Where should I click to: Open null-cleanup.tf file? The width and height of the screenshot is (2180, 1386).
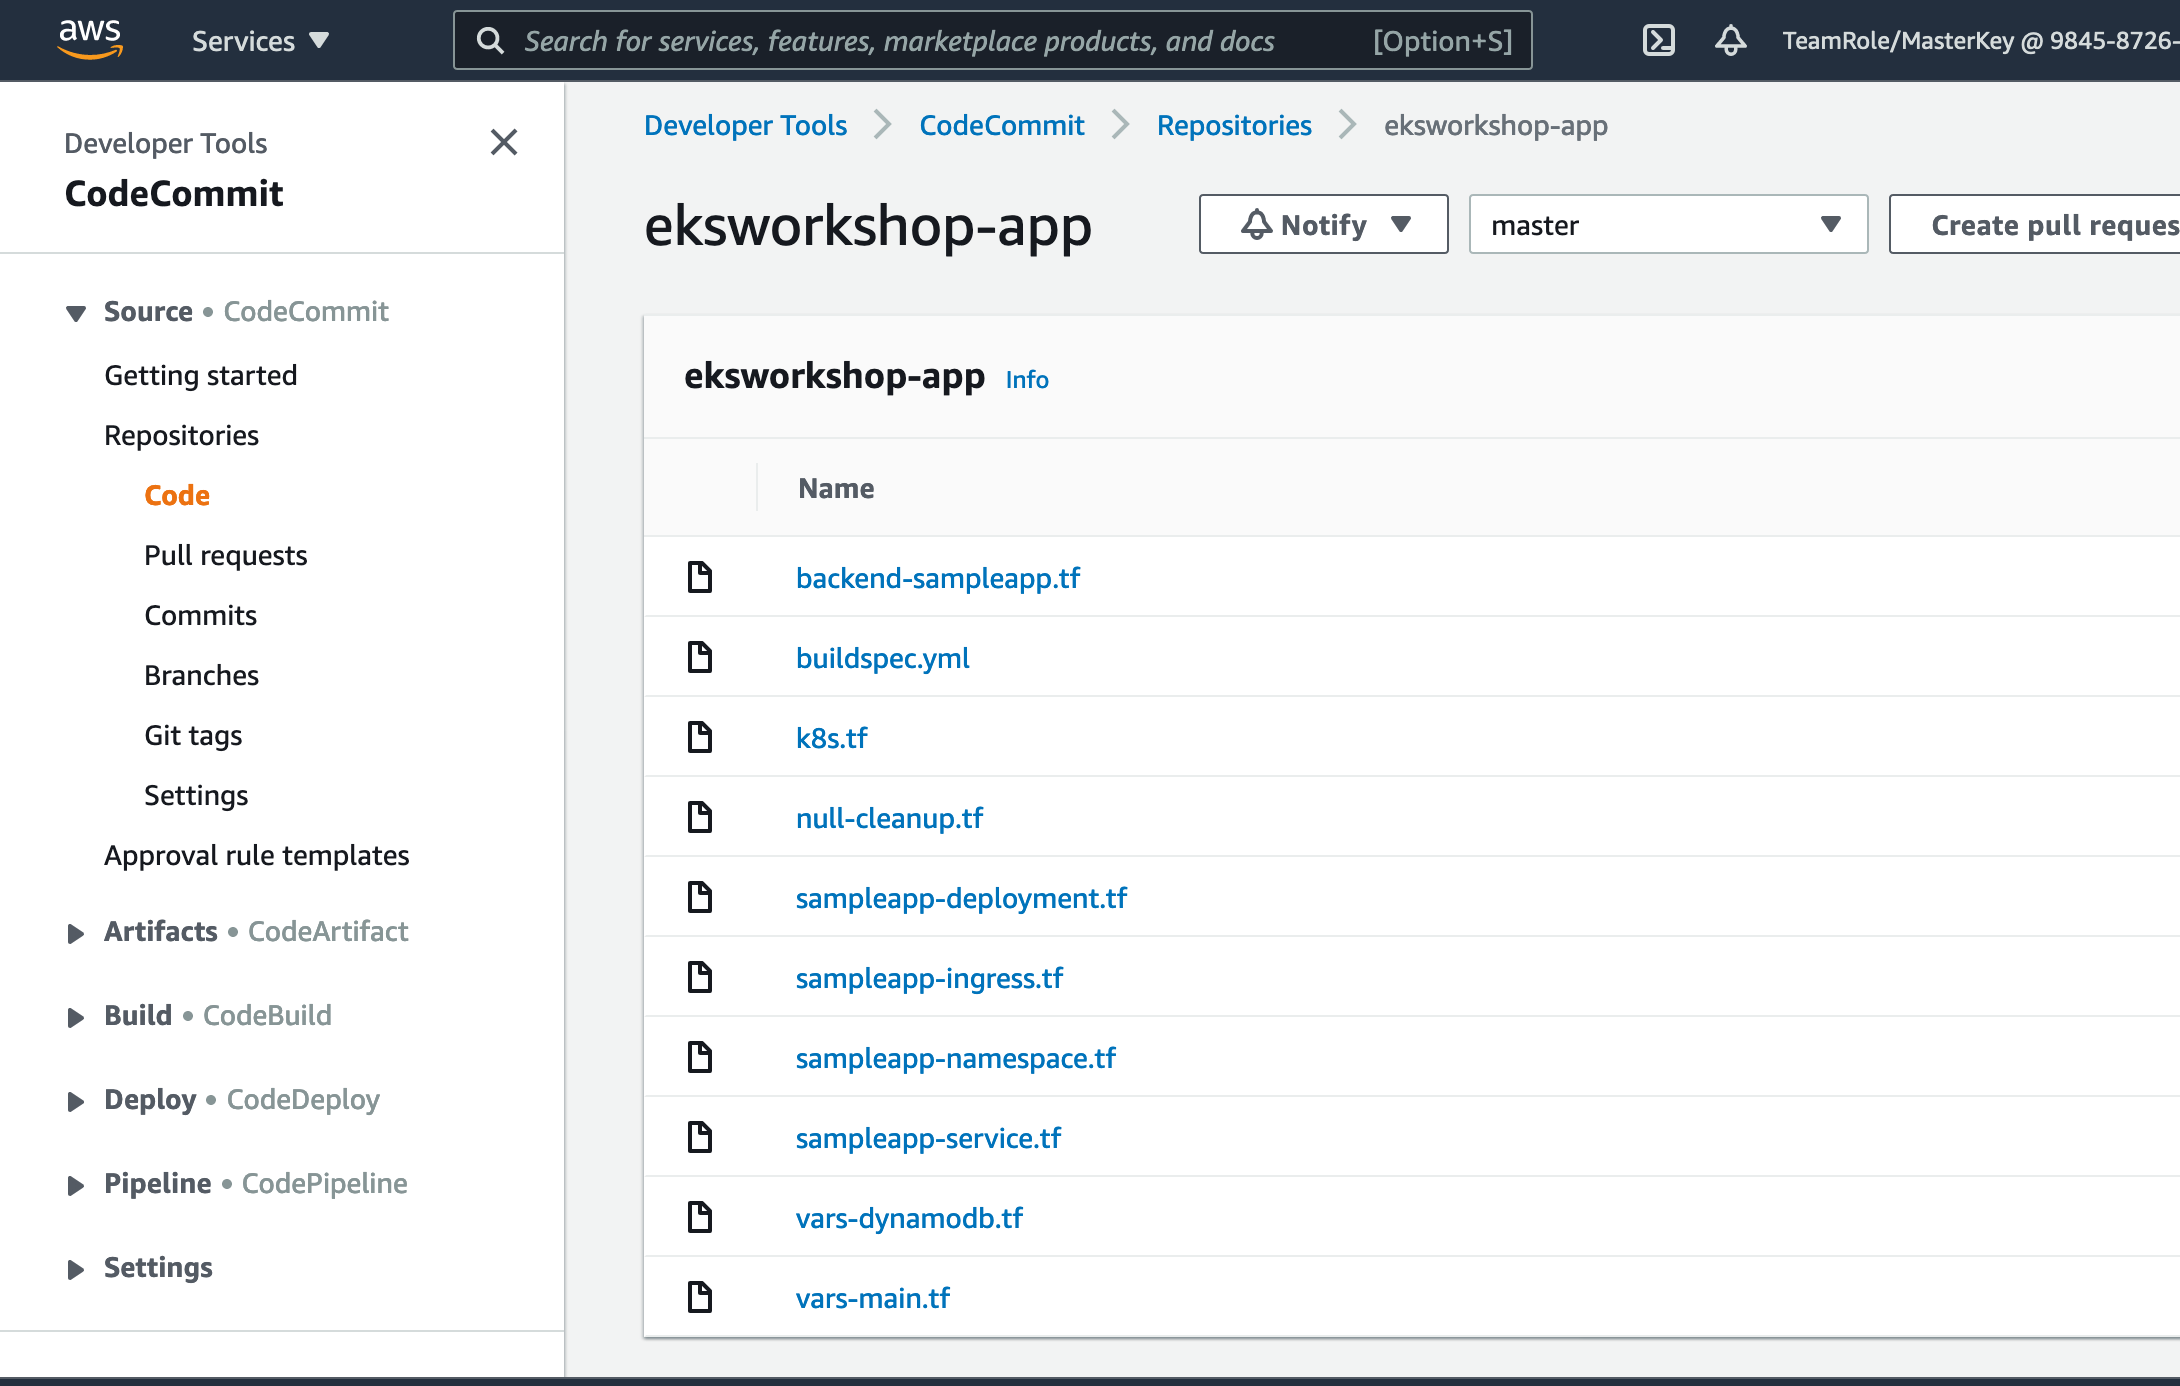point(890,818)
